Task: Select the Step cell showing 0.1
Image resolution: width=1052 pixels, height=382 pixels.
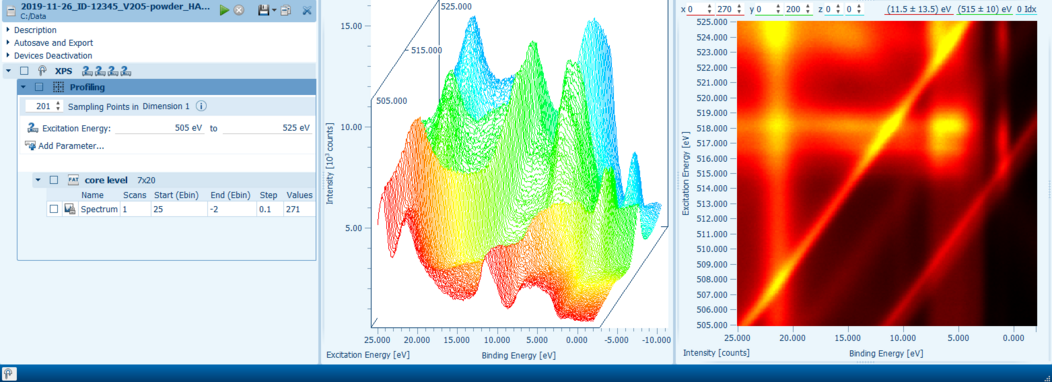Action: tap(270, 209)
